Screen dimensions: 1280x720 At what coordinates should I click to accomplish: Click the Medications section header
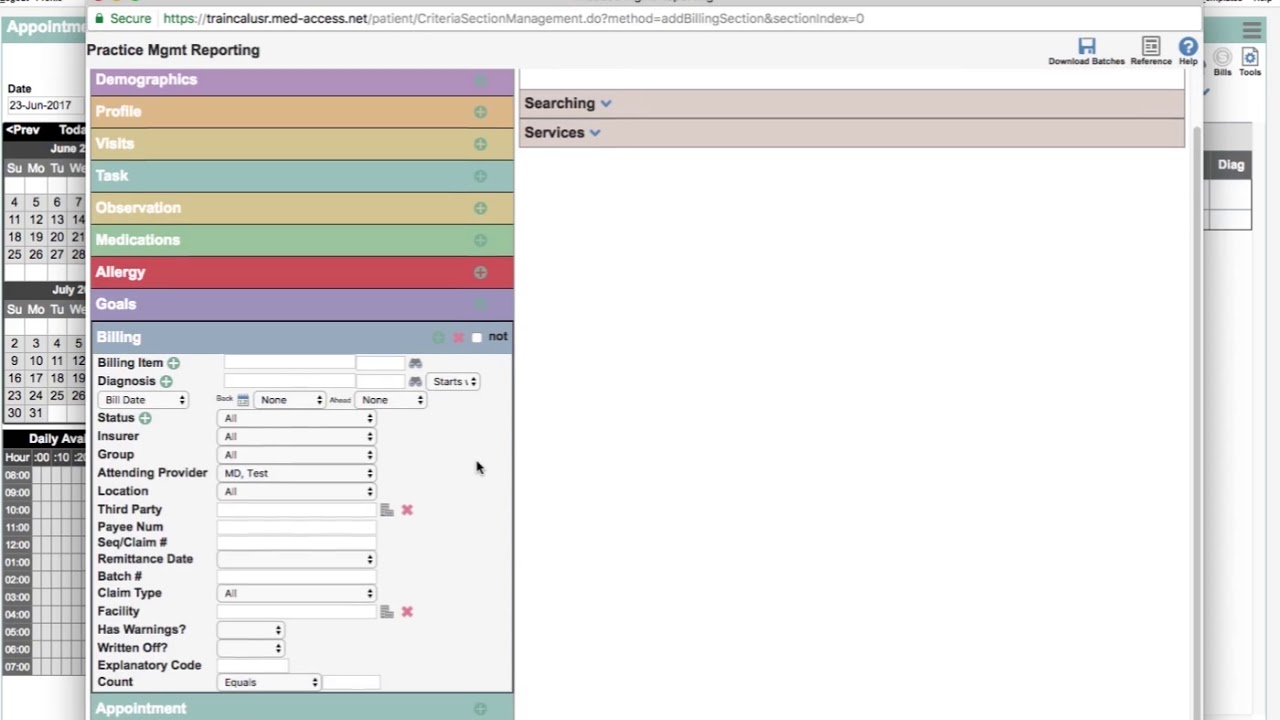(302, 240)
